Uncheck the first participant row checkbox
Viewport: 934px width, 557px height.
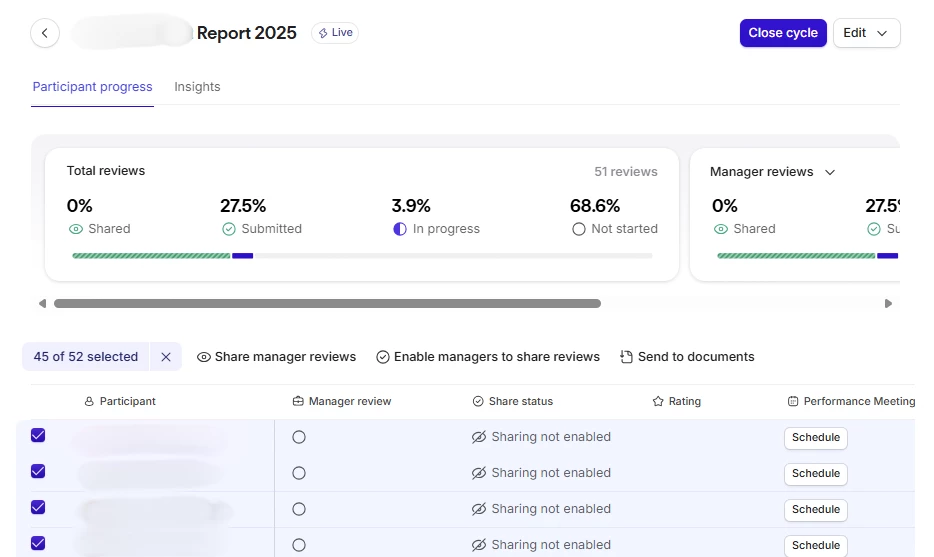pyautogui.click(x=38, y=436)
